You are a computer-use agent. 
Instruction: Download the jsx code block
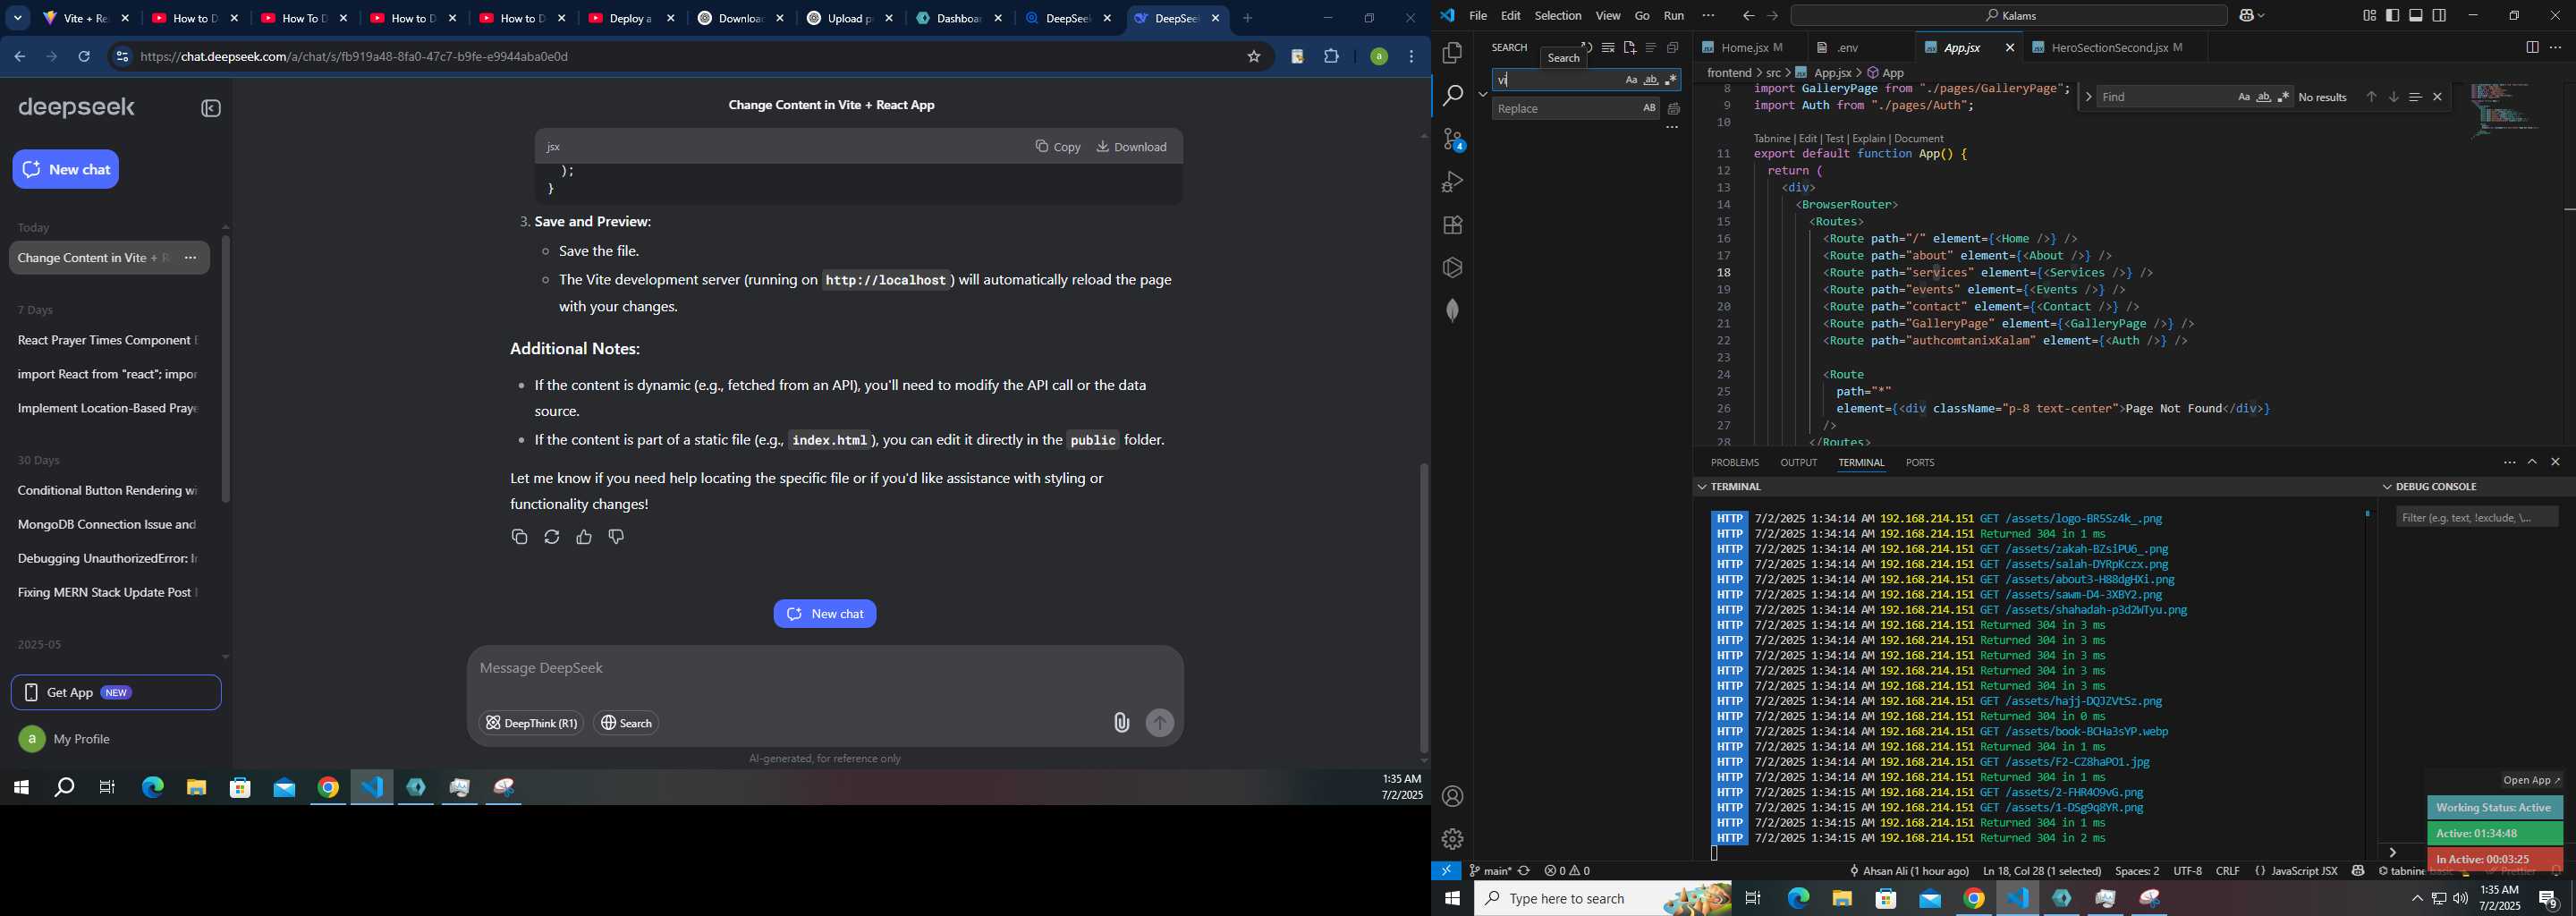(x=1132, y=147)
